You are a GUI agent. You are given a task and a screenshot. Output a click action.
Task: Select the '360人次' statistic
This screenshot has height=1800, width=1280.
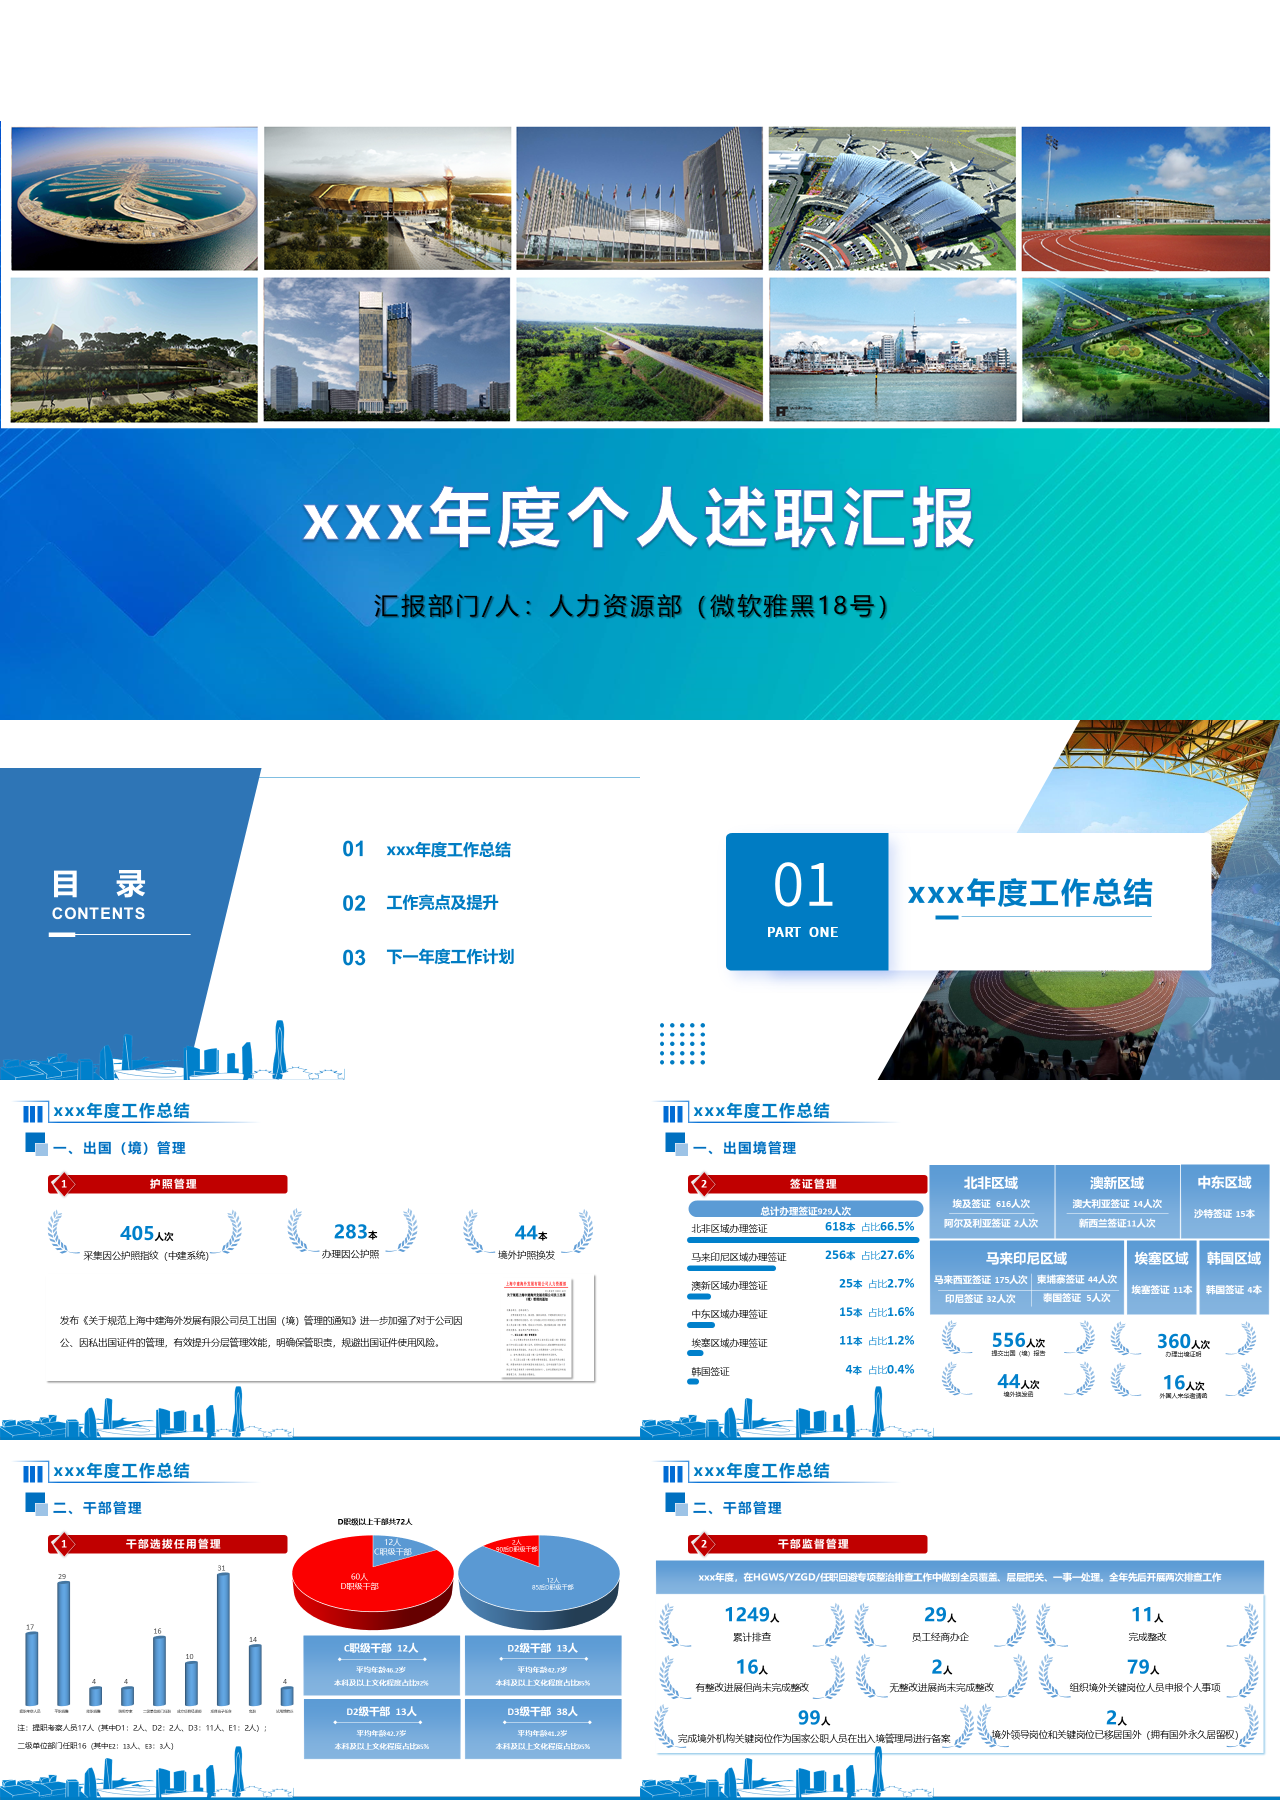tap(1183, 1341)
